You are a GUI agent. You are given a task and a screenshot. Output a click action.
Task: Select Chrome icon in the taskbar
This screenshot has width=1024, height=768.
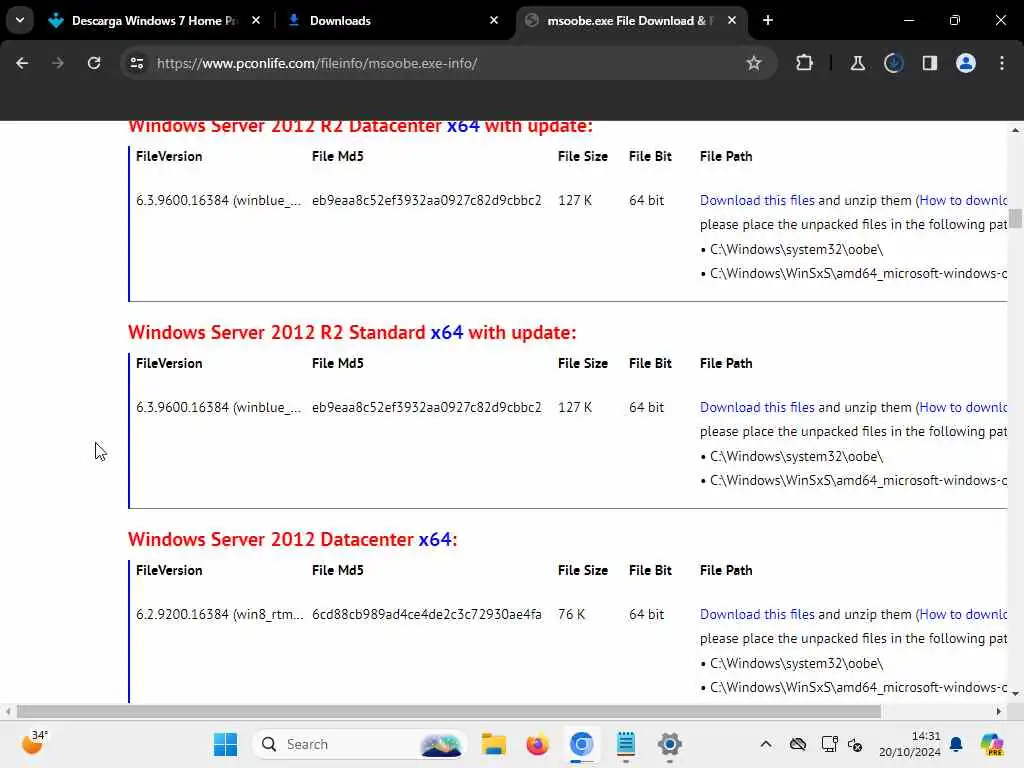click(581, 744)
